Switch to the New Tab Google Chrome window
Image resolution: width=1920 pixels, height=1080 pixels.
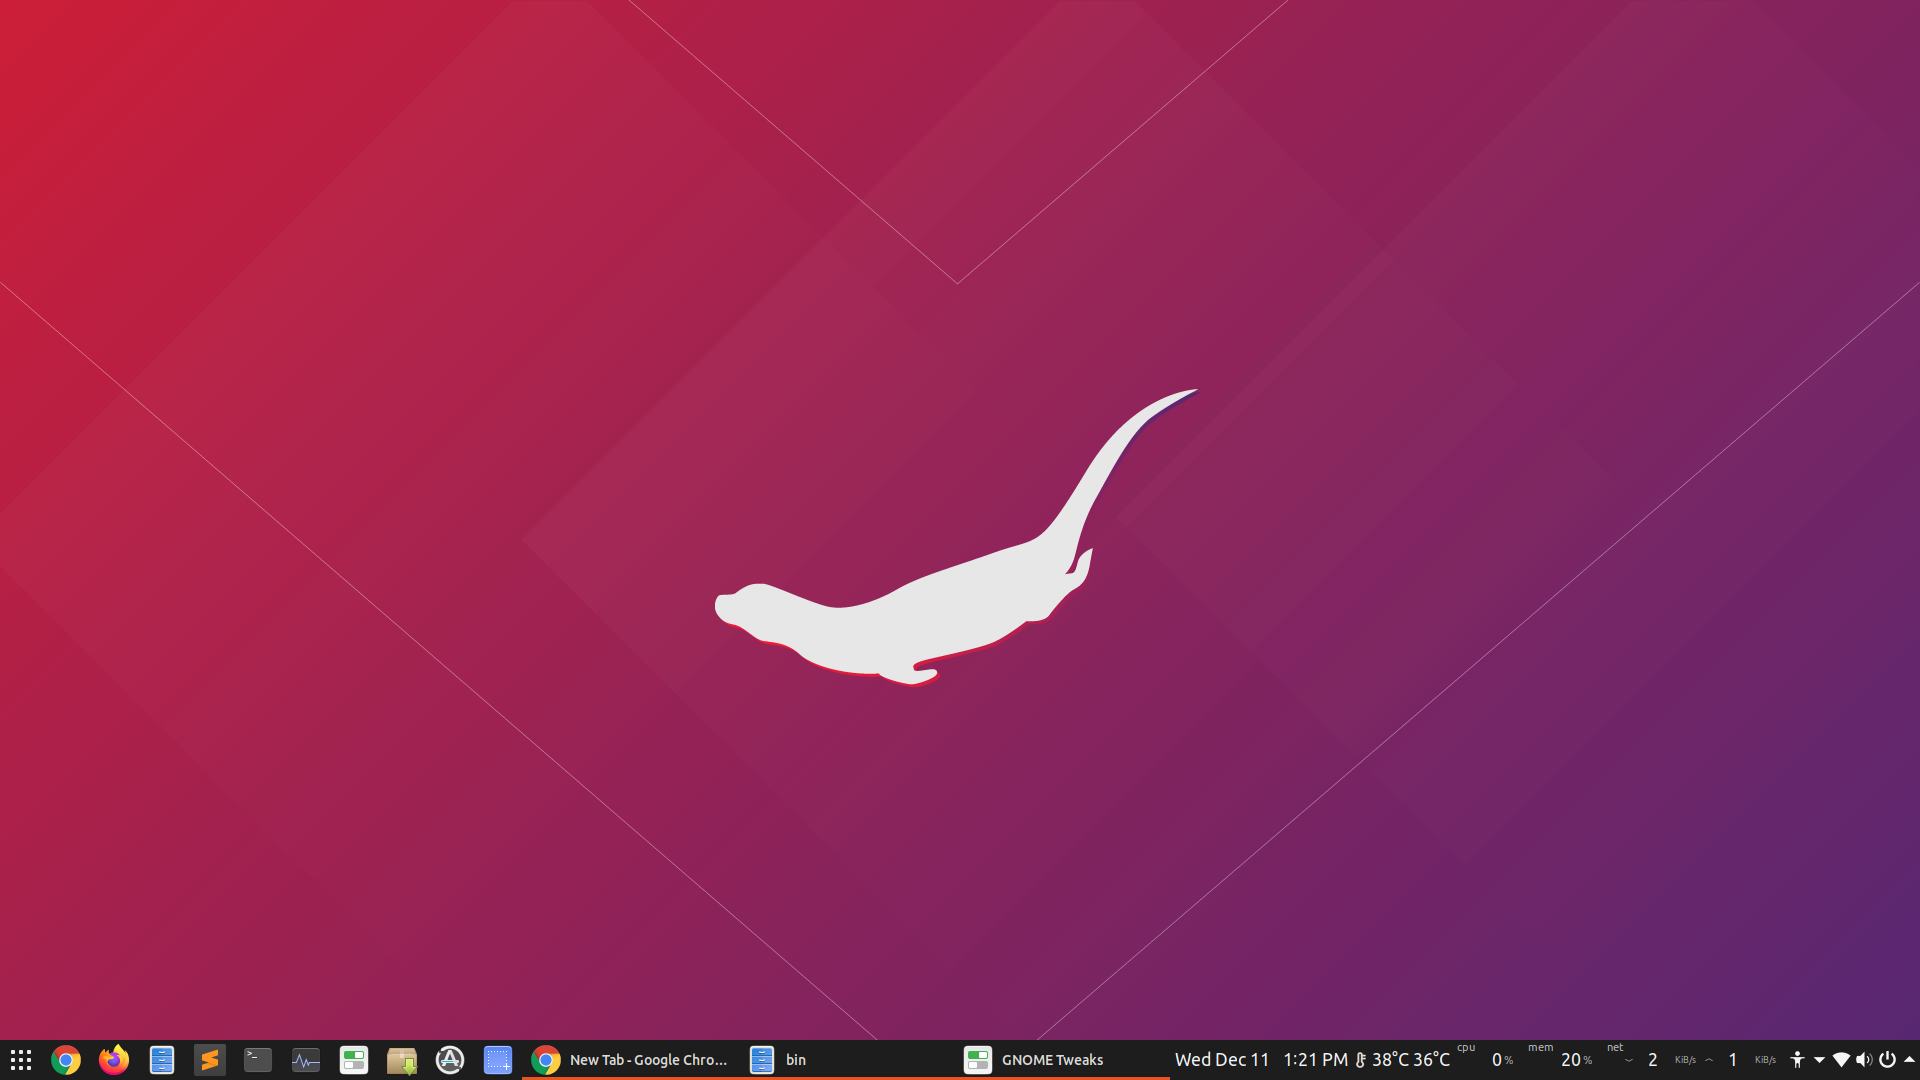[x=630, y=1060]
